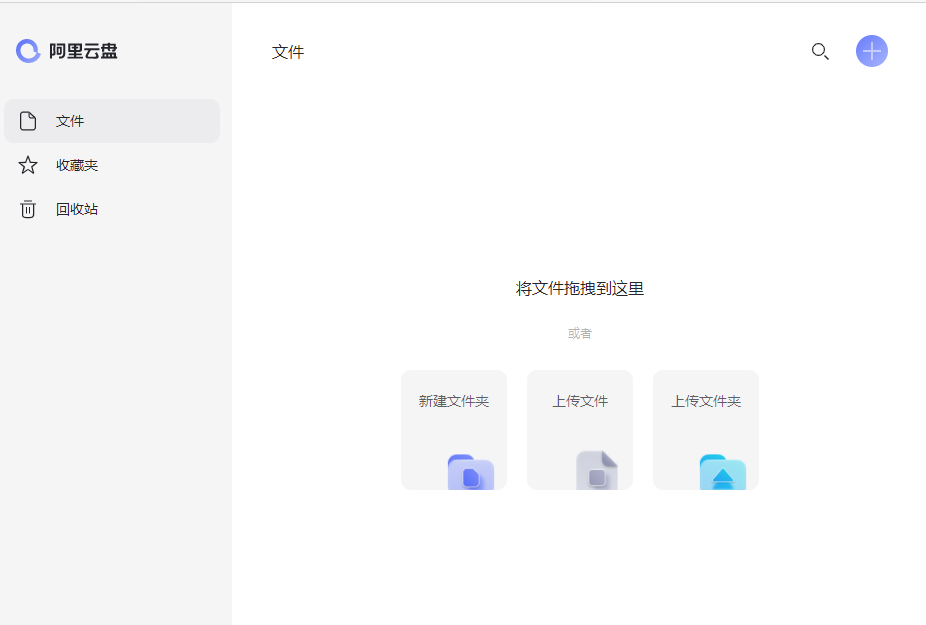Image resolution: width=926 pixels, height=625 pixels.
Task: Click the 阿里云盘 brand name text
Action: pyautogui.click(x=83, y=51)
